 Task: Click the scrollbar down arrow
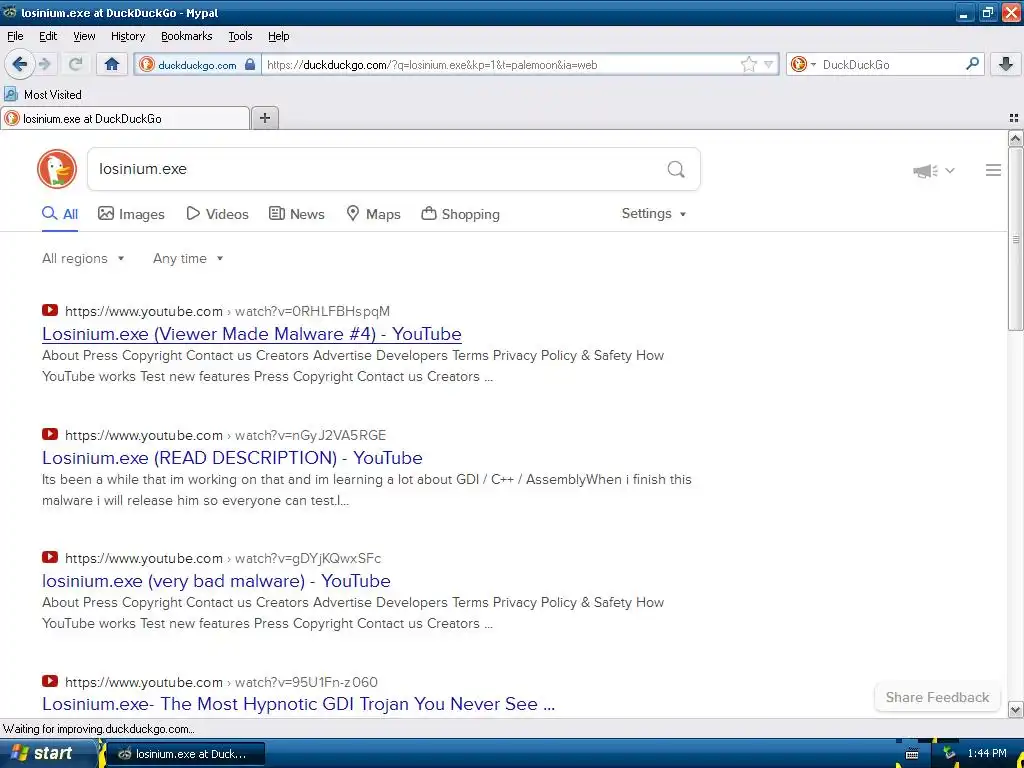pos(1015,710)
